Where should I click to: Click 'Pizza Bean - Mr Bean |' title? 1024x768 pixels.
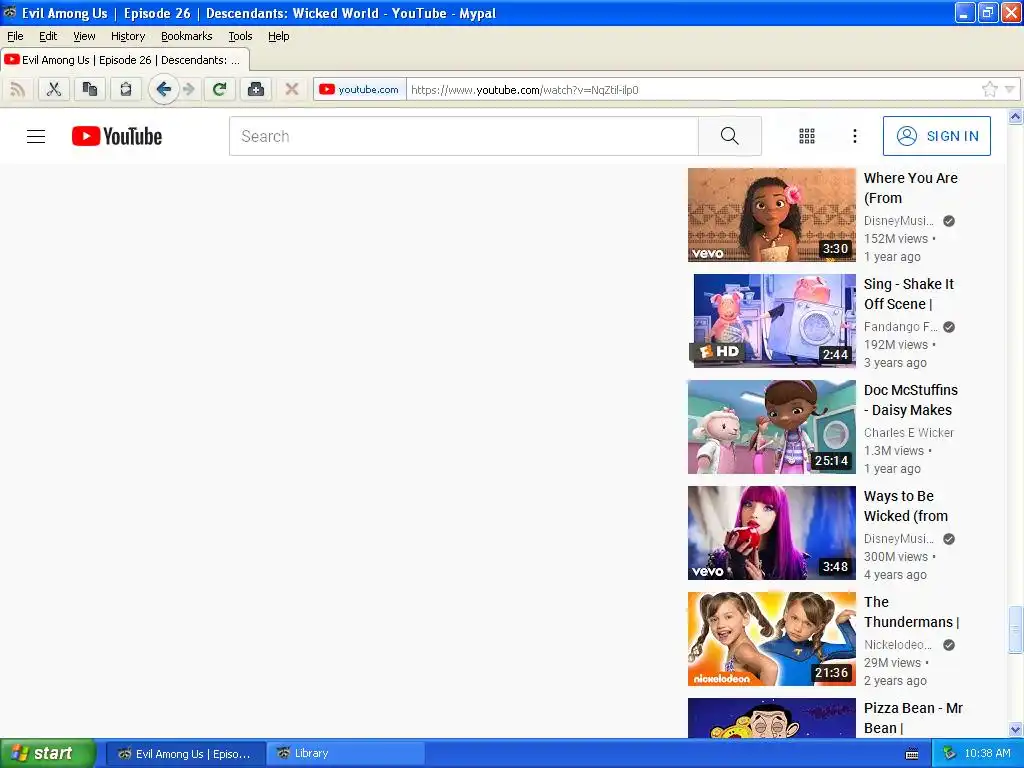913,718
